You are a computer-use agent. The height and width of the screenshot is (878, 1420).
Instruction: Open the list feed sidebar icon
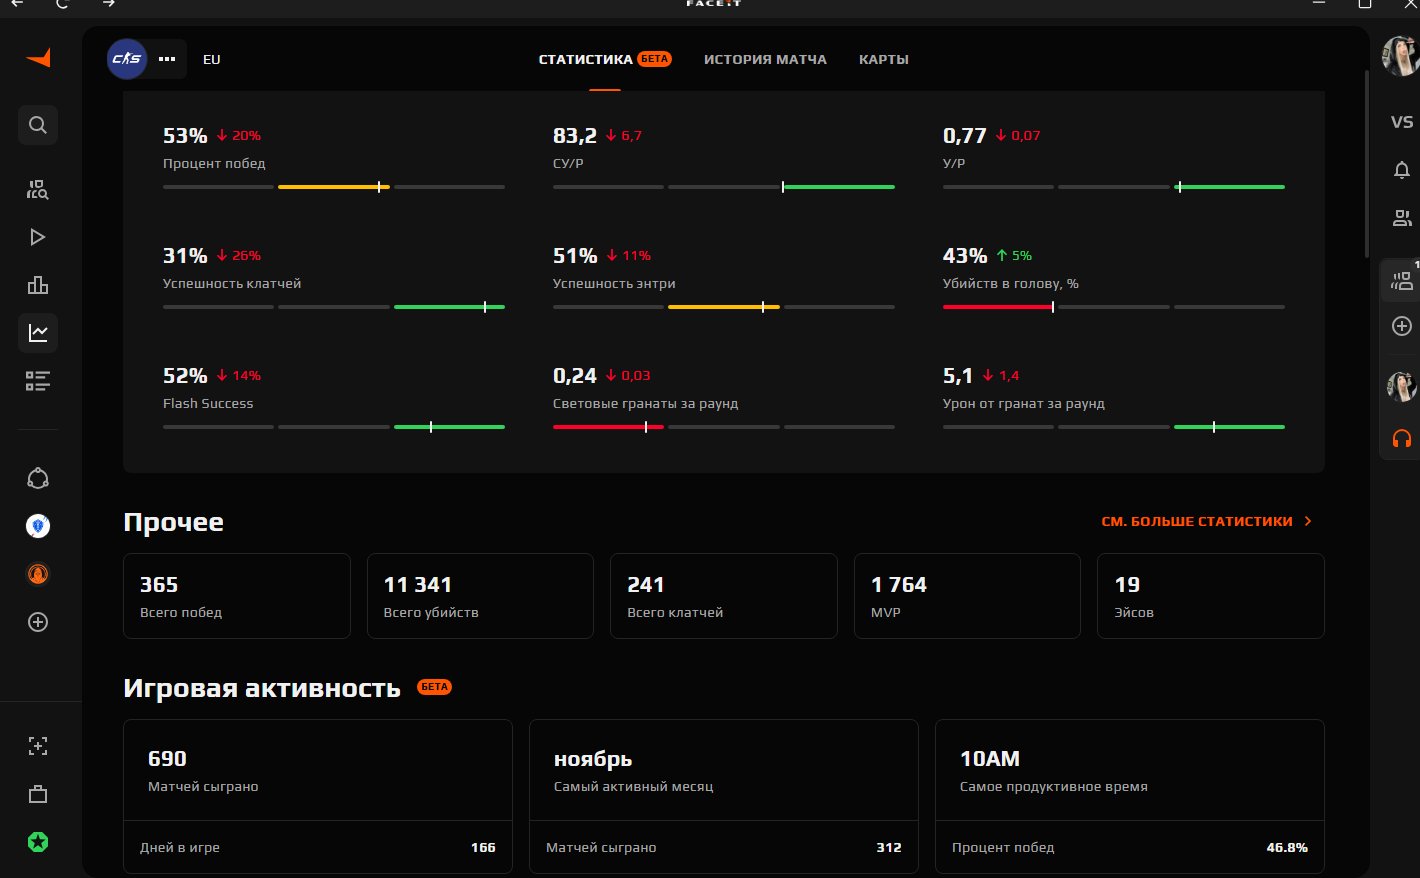point(38,381)
